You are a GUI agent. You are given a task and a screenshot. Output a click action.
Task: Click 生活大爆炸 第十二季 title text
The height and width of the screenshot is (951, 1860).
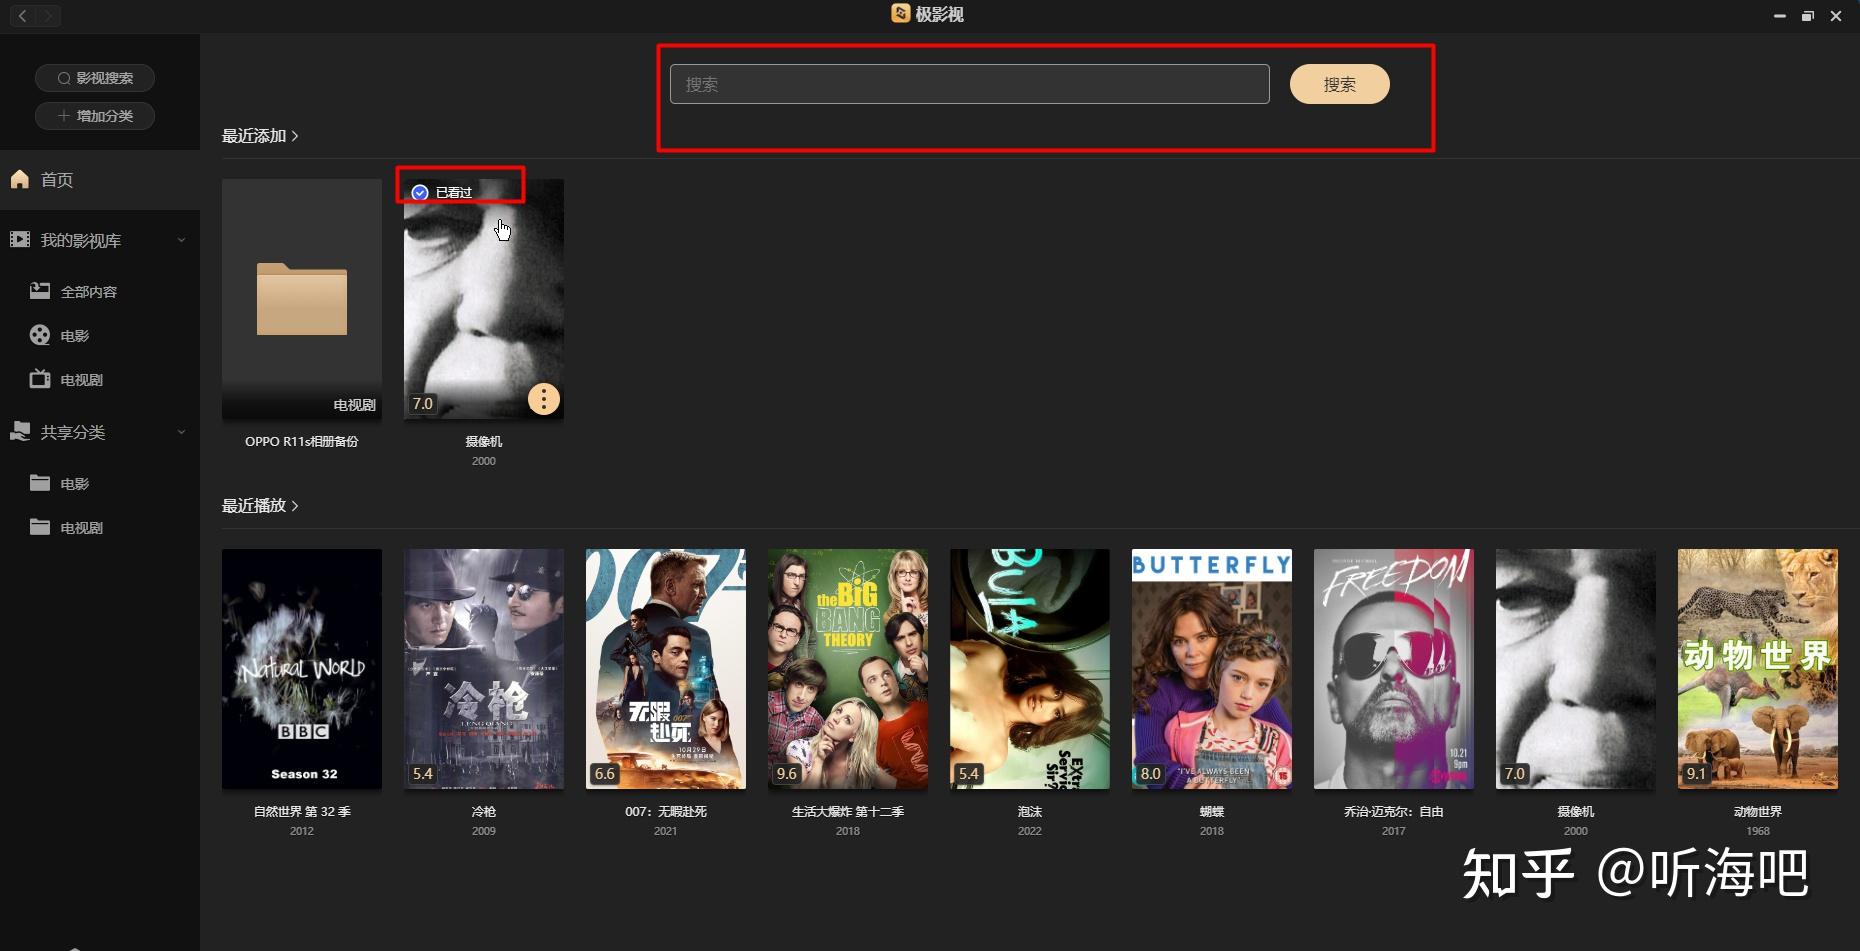(848, 812)
